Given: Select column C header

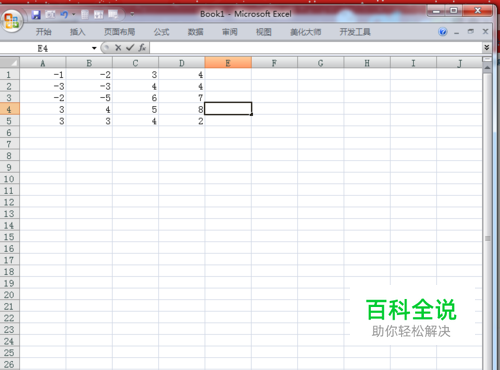Looking at the screenshot, I should (x=135, y=63).
